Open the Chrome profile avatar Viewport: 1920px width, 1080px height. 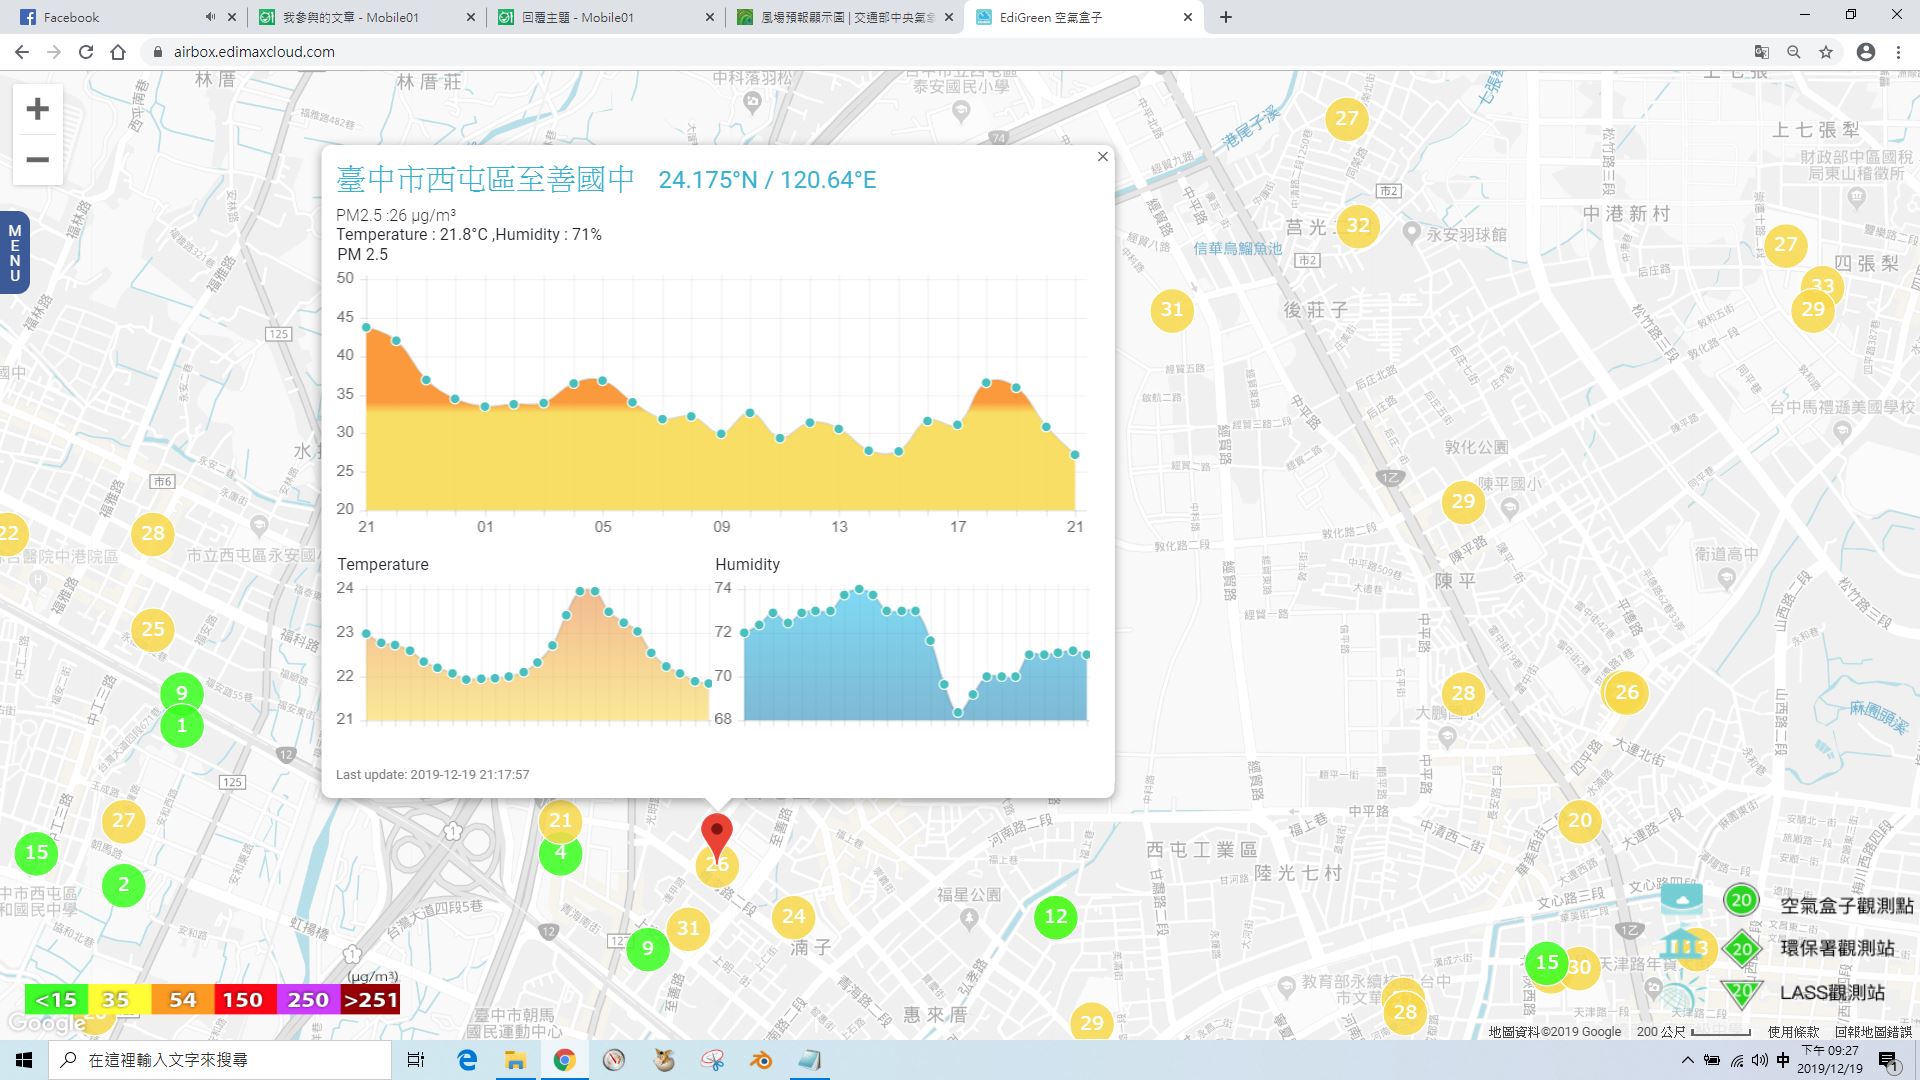[1865, 52]
